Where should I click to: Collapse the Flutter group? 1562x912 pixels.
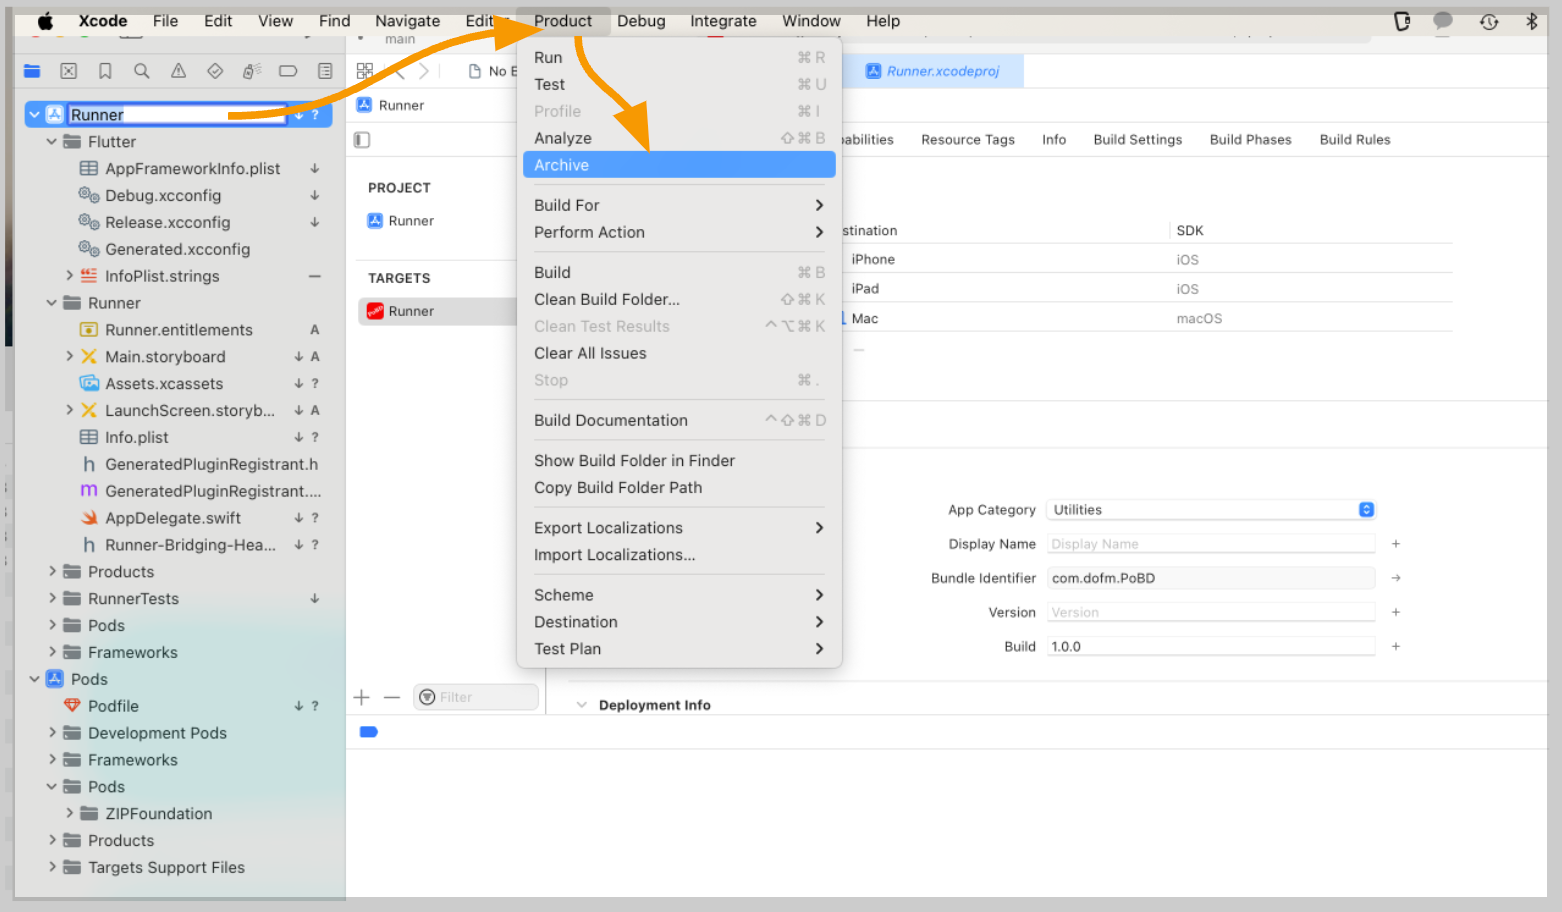pyautogui.click(x=51, y=142)
